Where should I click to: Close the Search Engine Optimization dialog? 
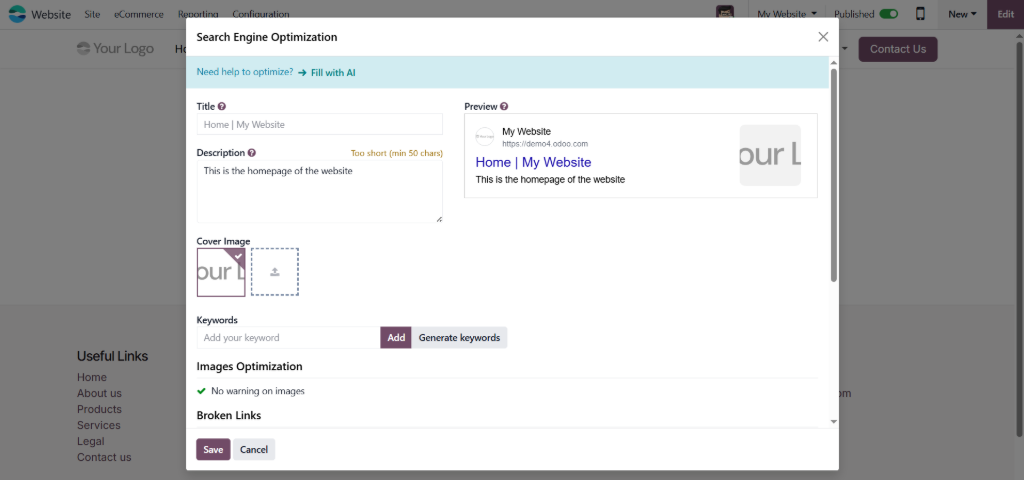coord(823,37)
